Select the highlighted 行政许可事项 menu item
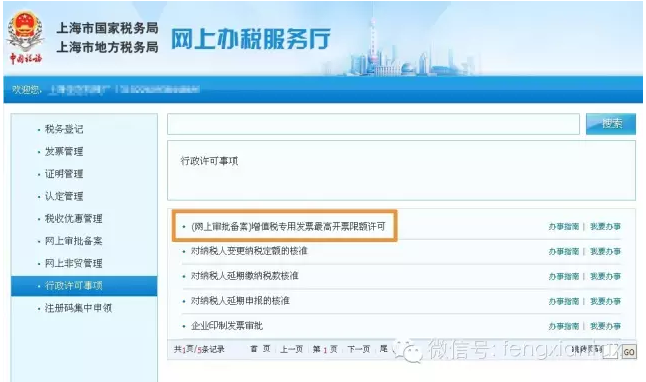Image resolution: width=646 pixels, height=382 pixels. pyautogui.click(x=84, y=286)
